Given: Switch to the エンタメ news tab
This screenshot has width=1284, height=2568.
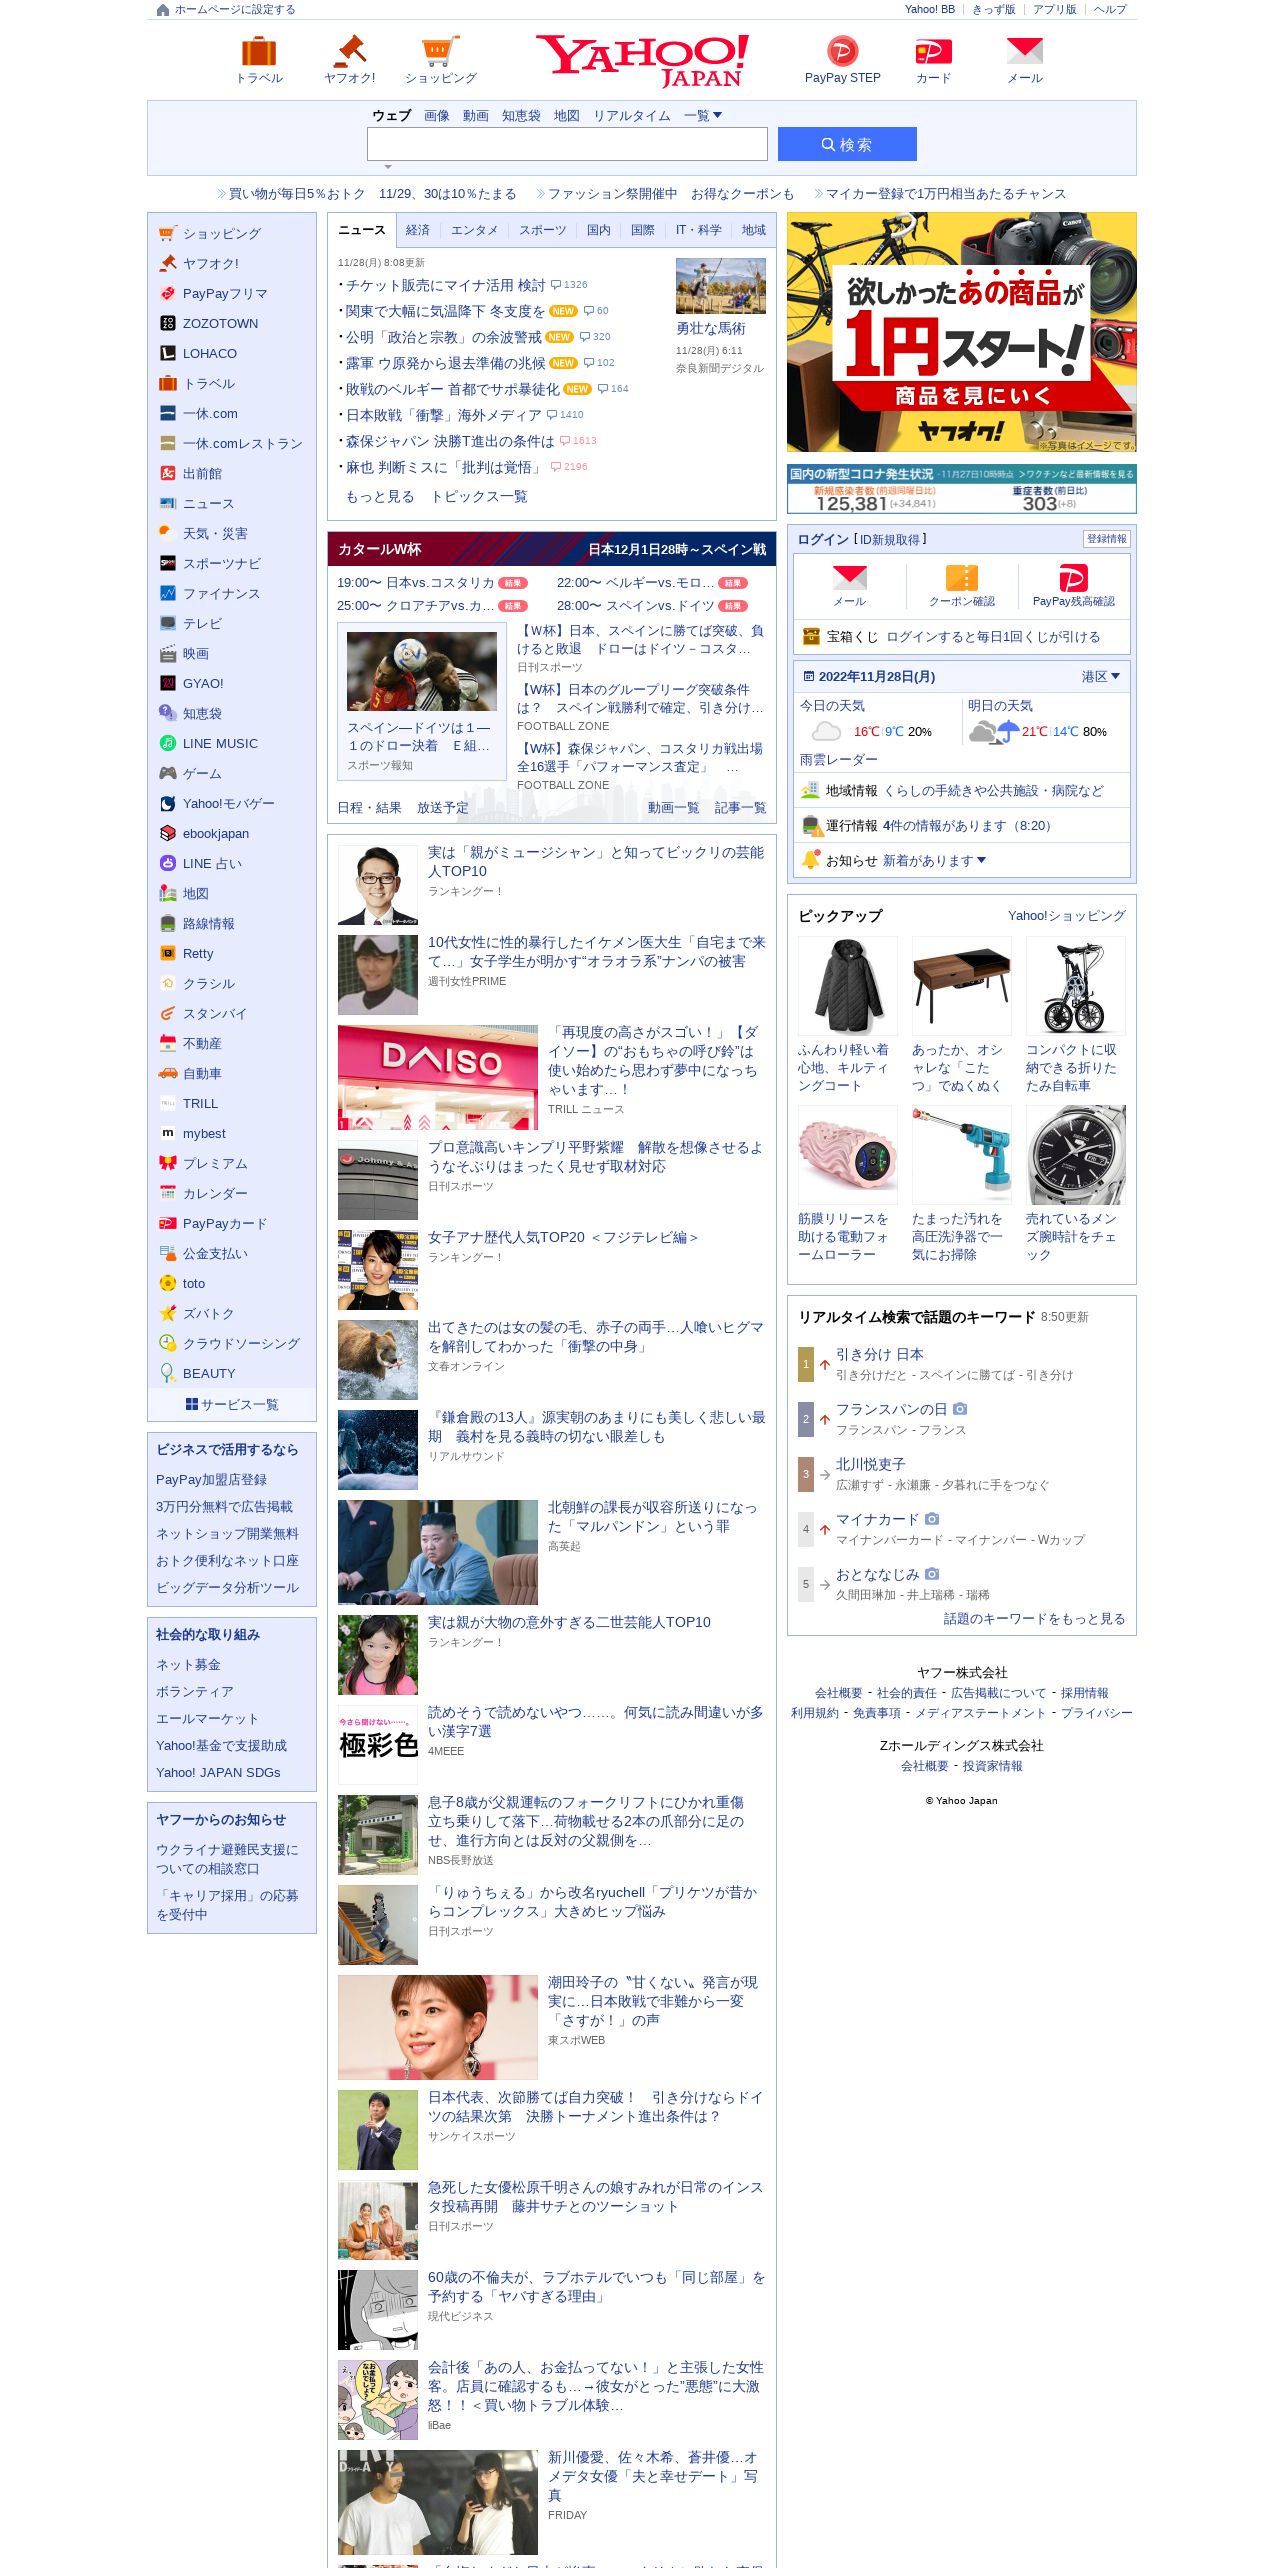Looking at the screenshot, I should 474,230.
